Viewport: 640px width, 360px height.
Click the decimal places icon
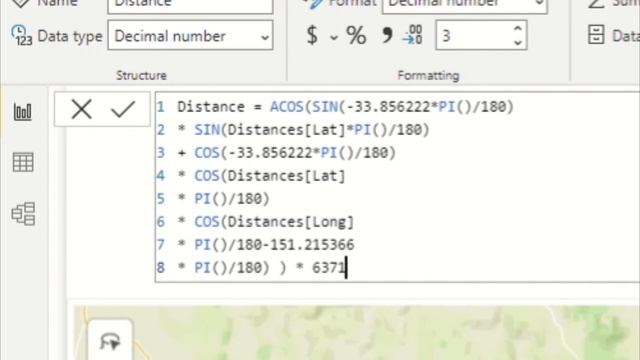pos(413,35)
